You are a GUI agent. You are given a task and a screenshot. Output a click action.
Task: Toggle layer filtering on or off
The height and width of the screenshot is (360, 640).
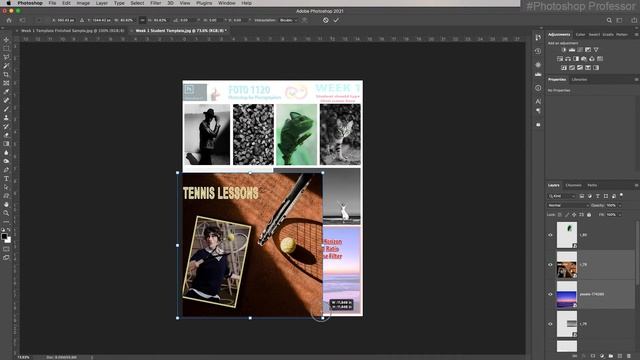coord(622,196)
